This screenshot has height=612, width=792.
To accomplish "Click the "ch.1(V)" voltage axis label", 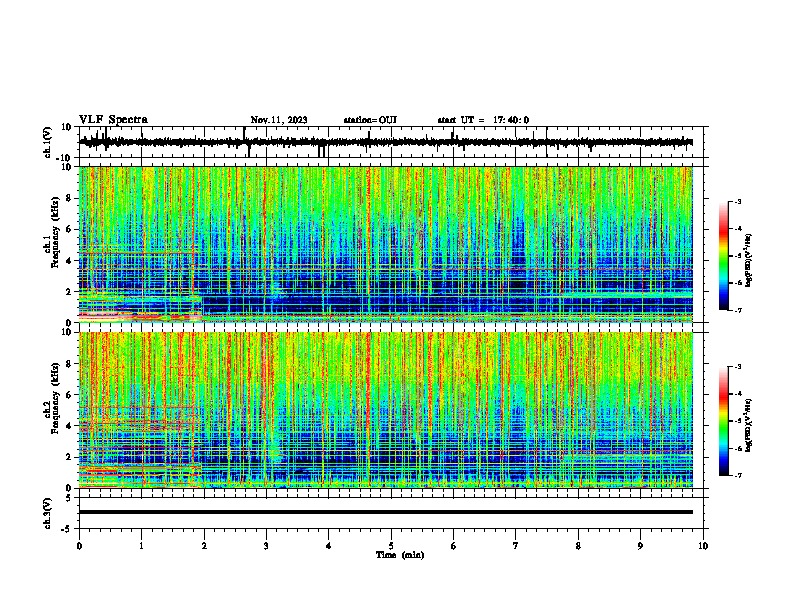I will click(x=48, y=142).
